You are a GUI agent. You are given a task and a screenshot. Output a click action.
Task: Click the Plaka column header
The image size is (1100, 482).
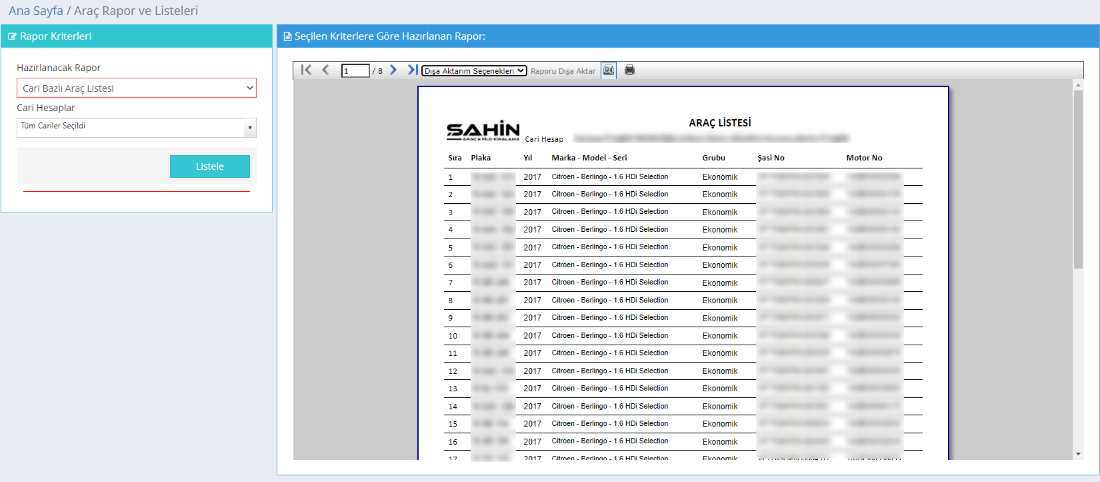481,158
